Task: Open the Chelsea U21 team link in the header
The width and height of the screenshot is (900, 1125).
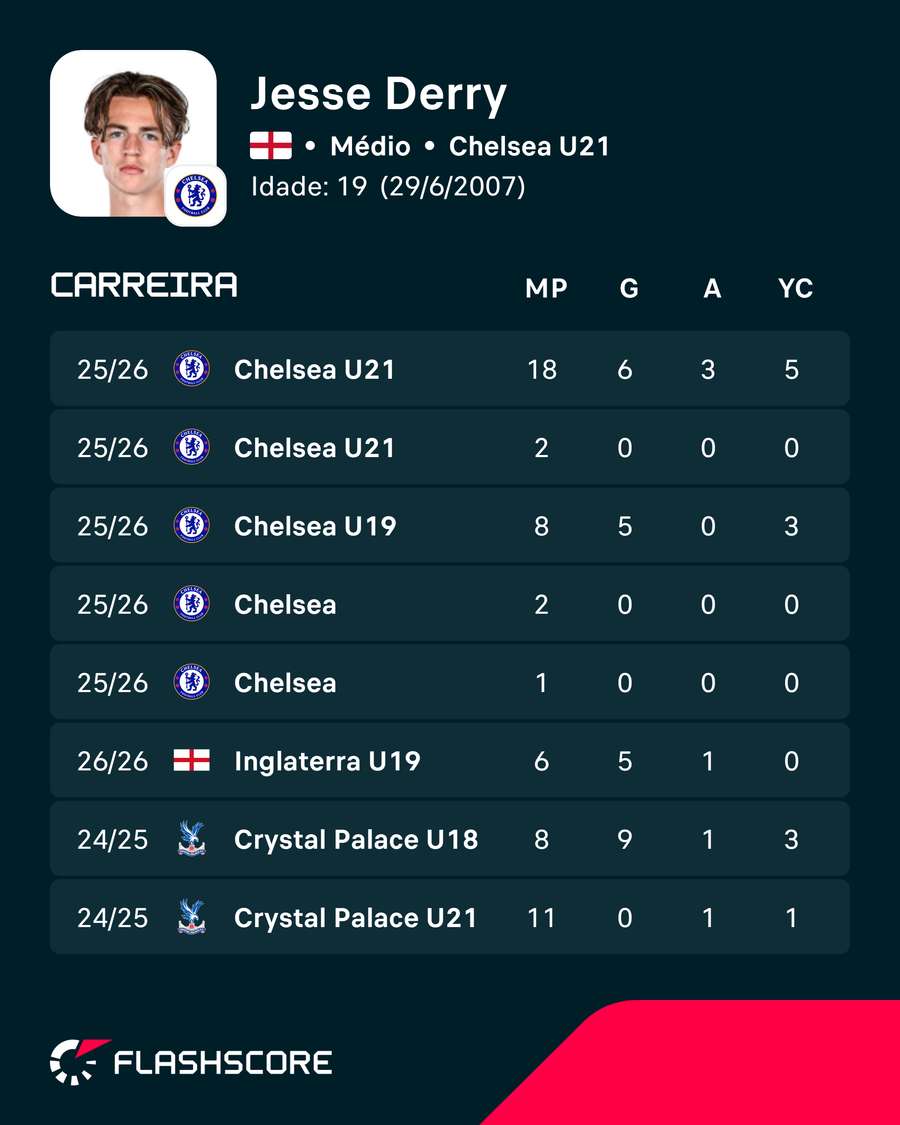Action: [x=529, y=146]
